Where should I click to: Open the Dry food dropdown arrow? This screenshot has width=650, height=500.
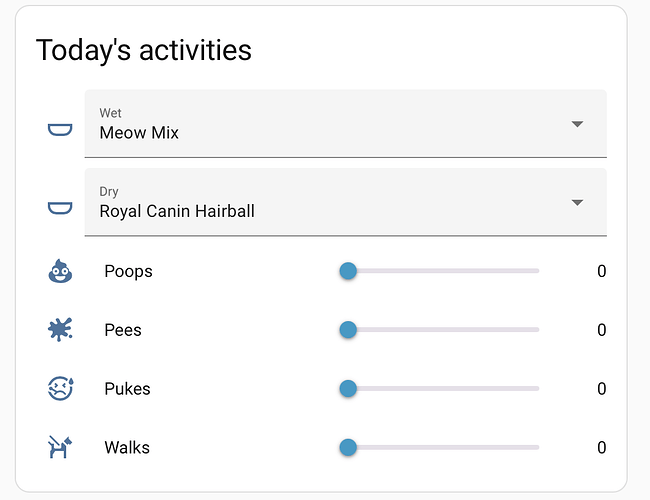click(577, 202)
